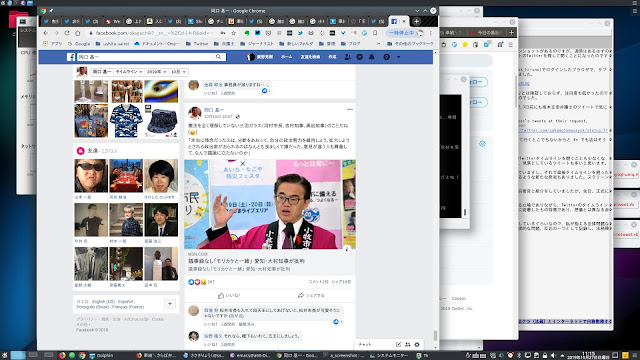Open the 2019年 year dropdown
This screenshot has height=360, width=640.
click(157, 72)
